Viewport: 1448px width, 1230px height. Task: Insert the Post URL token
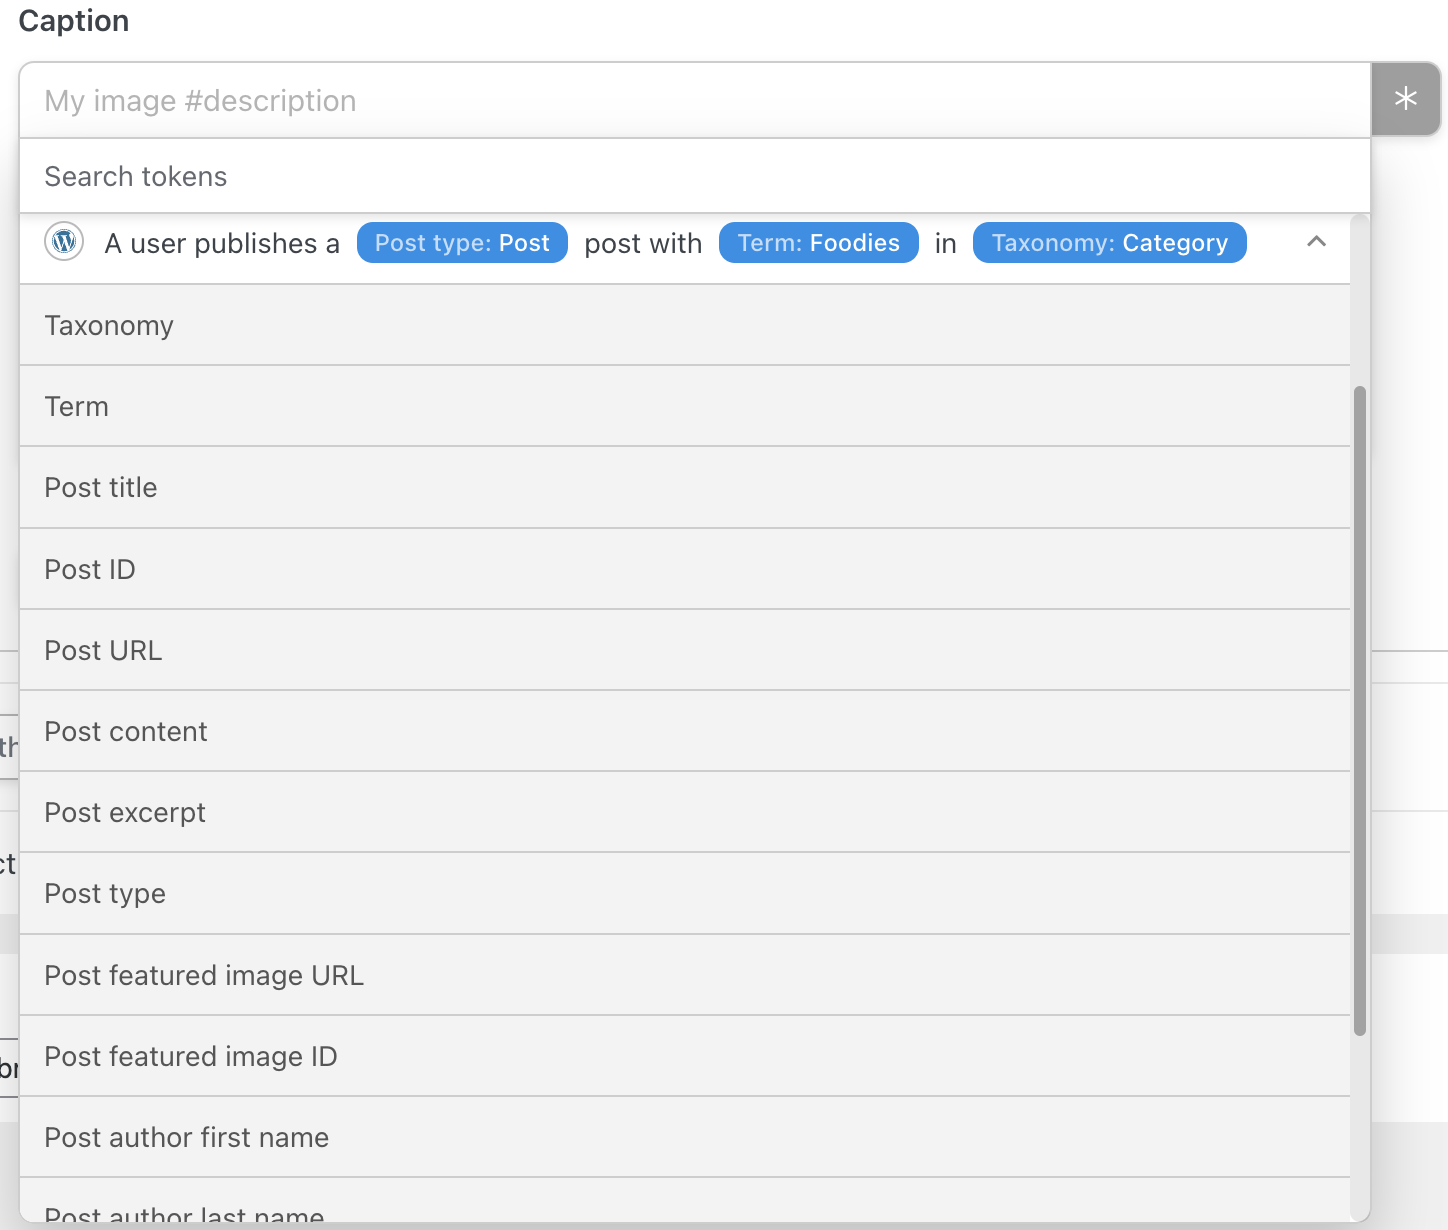pos(685,650)
